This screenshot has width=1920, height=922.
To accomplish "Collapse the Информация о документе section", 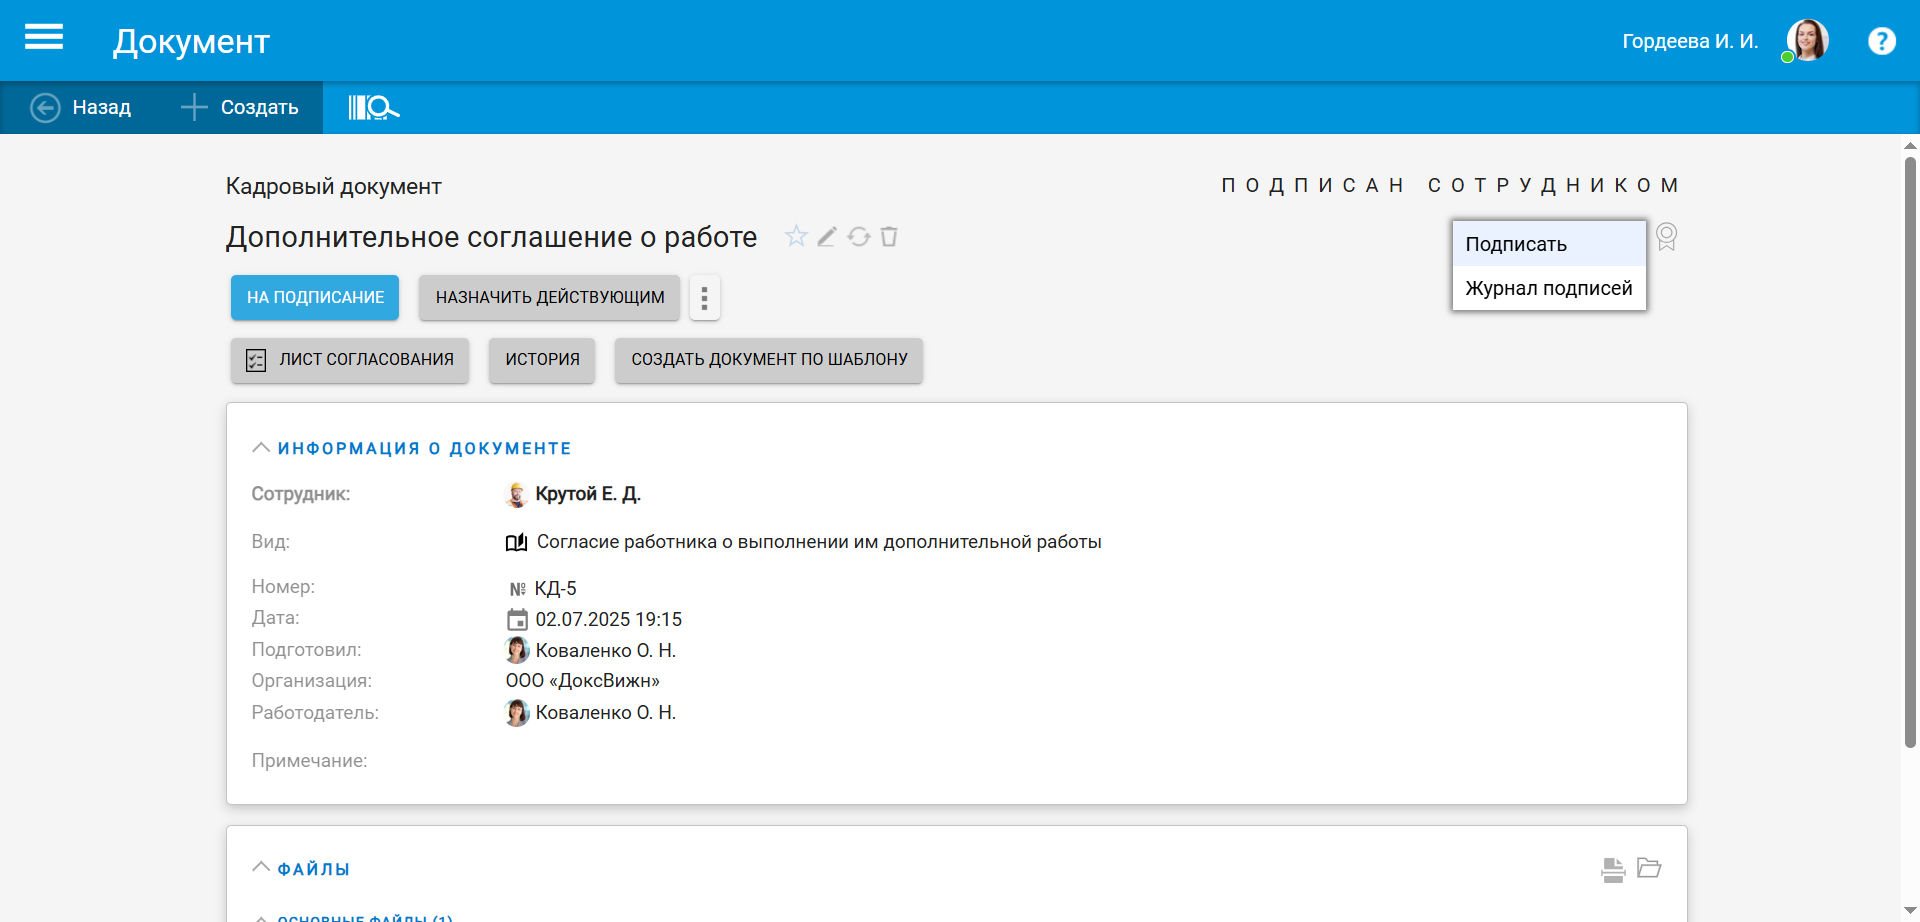I will click(261, 448).
